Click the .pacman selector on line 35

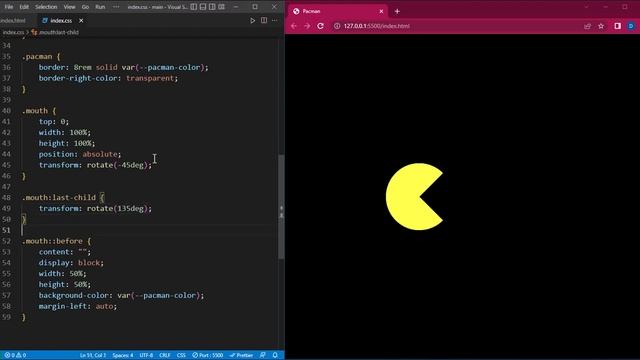[37, 56]
